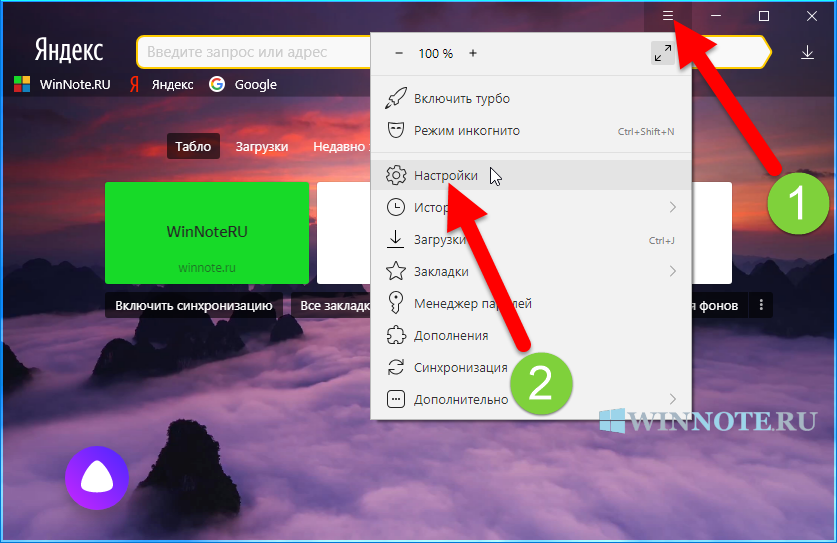The image size is (837, 543).
Task: Increase zoom with the plus button
Action: 472,53
